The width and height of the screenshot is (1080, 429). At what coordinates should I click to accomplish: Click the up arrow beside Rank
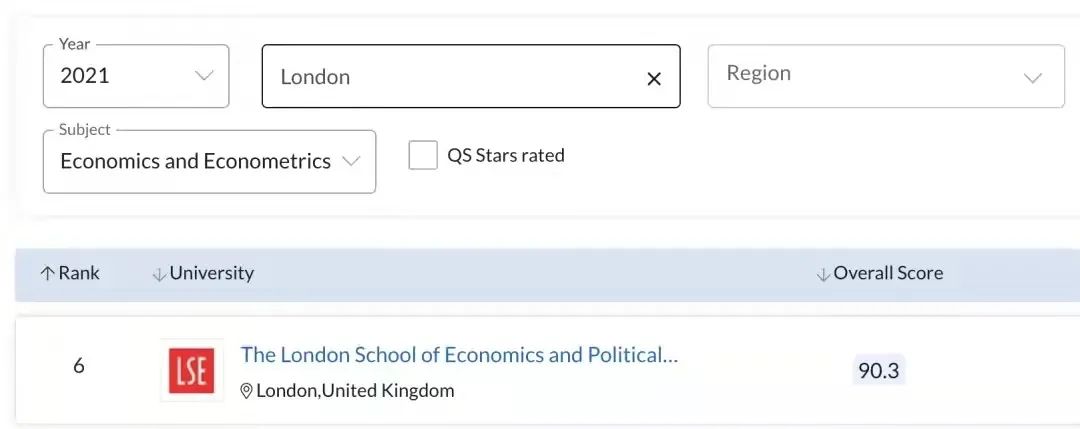tap(46, 274)
